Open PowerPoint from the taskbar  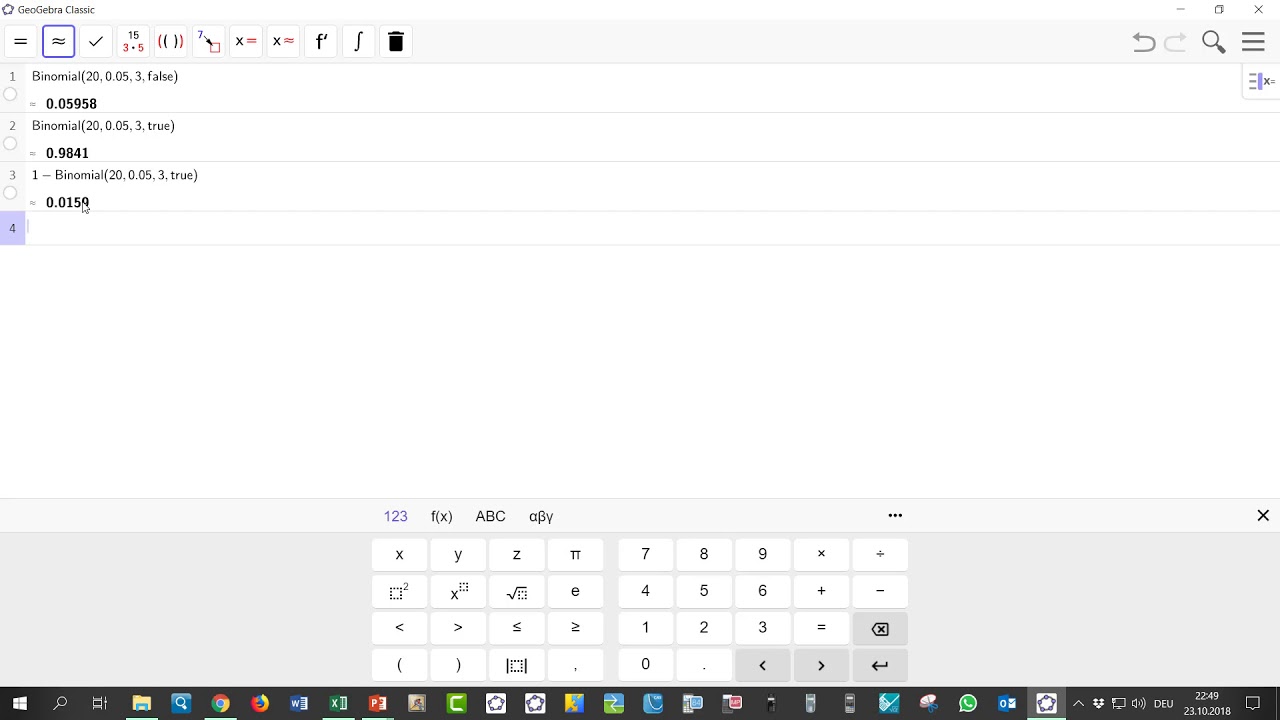pyautogui.click(x=378, y=703)
